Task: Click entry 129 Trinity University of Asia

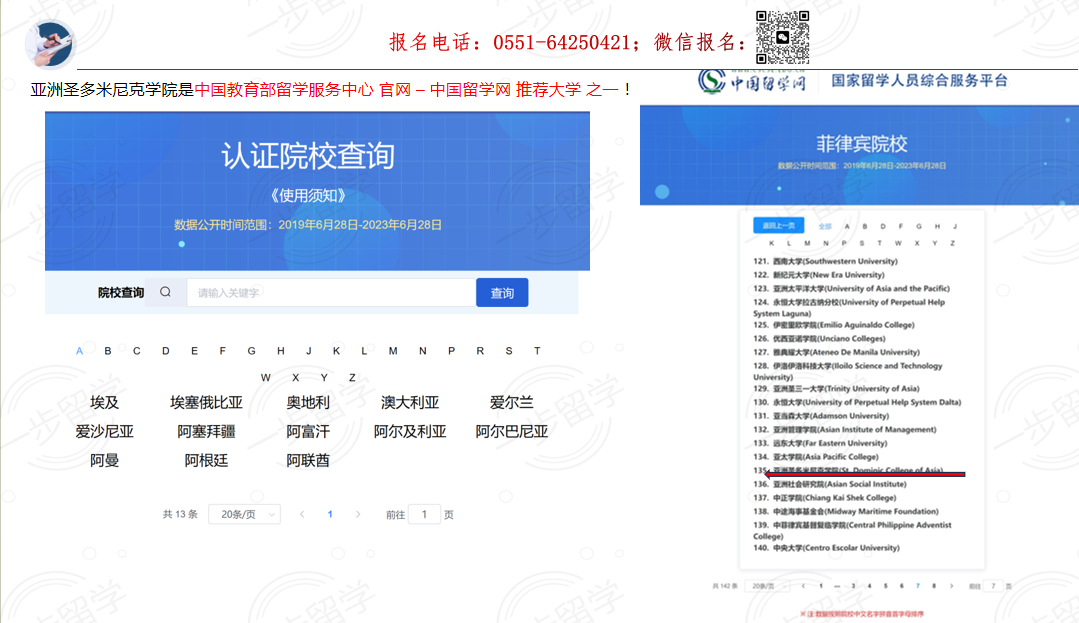Action: coord(836,389)
